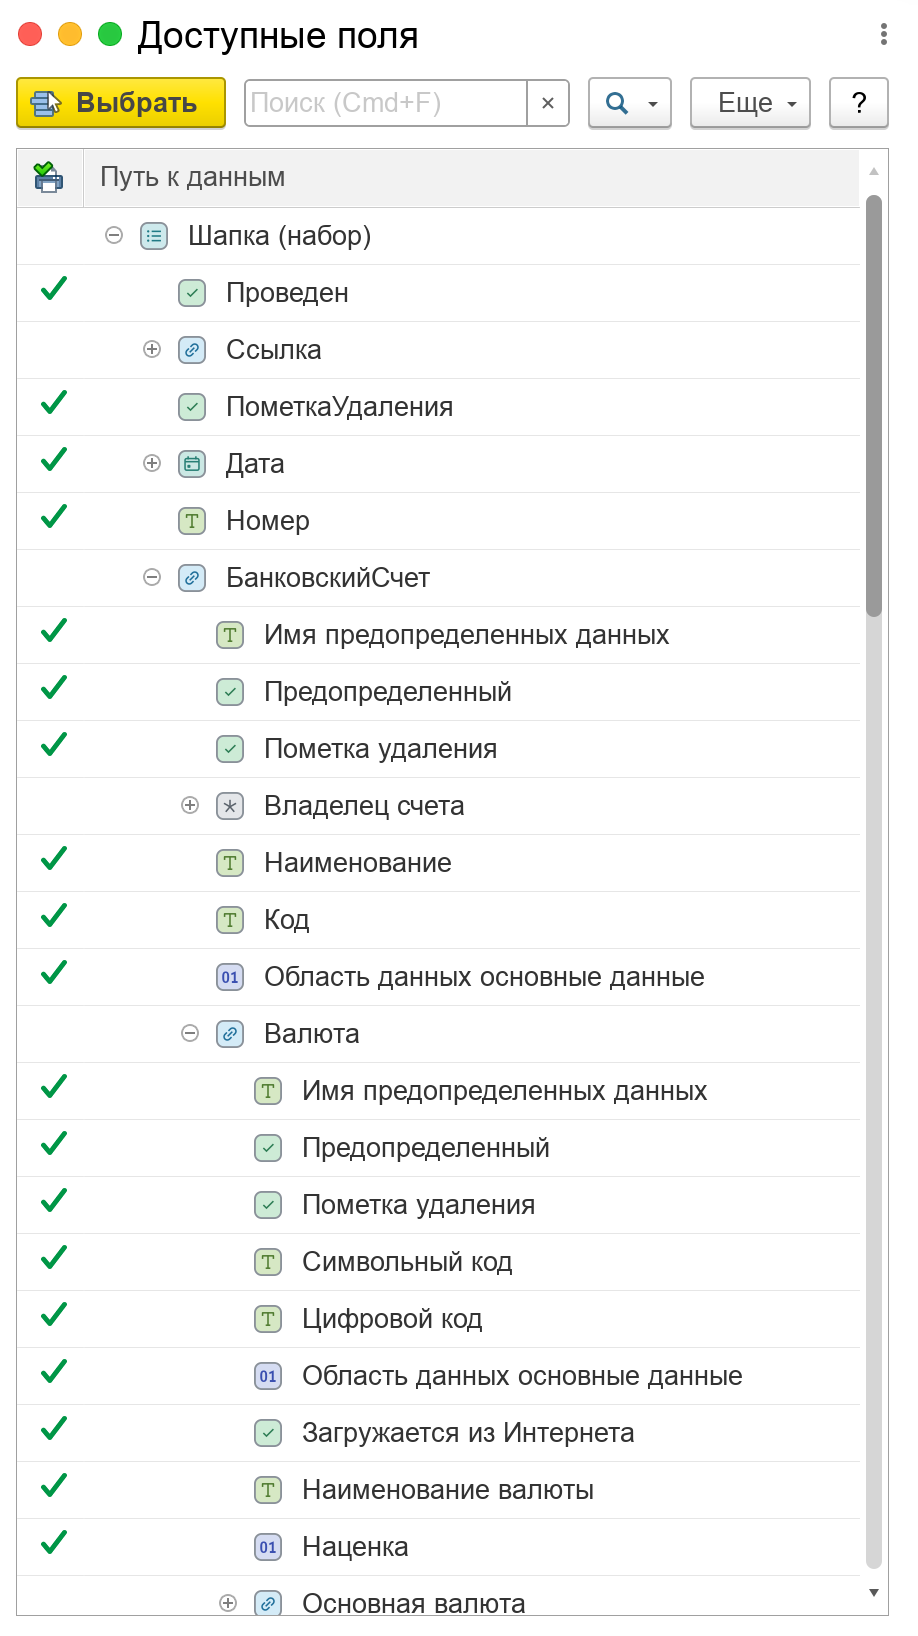
Task: Collapse the Валюта tree node
Action: (190, 1034)
